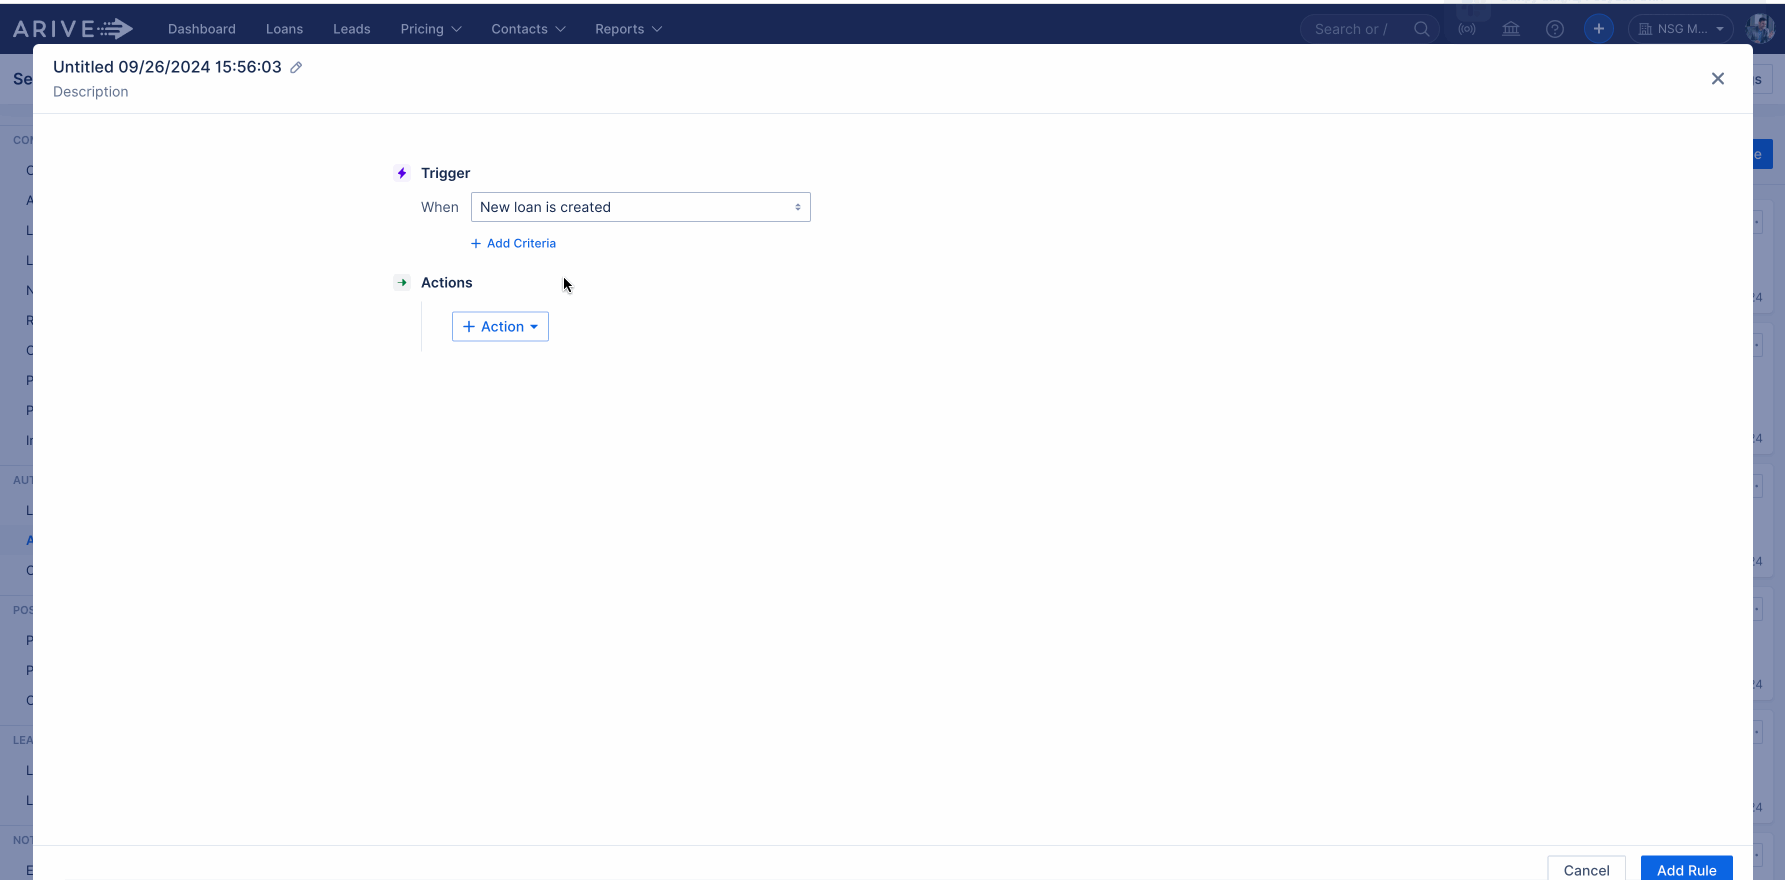Click Add Criteria link
Image resolution: width=1785 pixels, height=880 pixels.
tap(513, 243)
